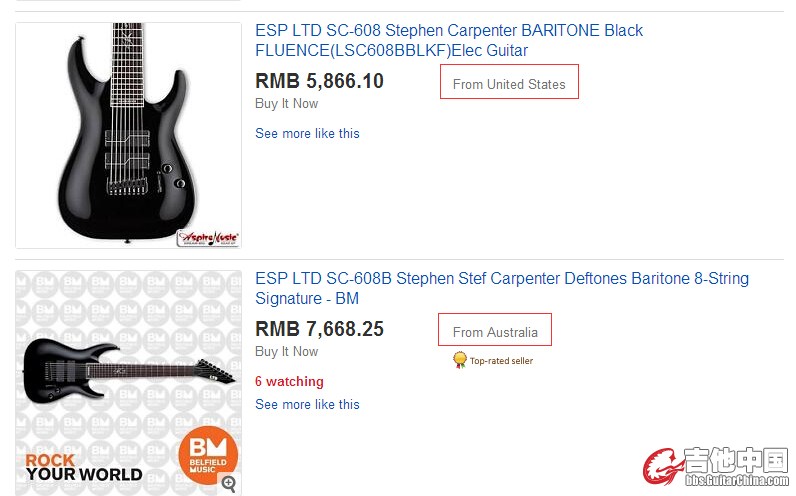See more like this for the SC-608B listing

[307, 405]
